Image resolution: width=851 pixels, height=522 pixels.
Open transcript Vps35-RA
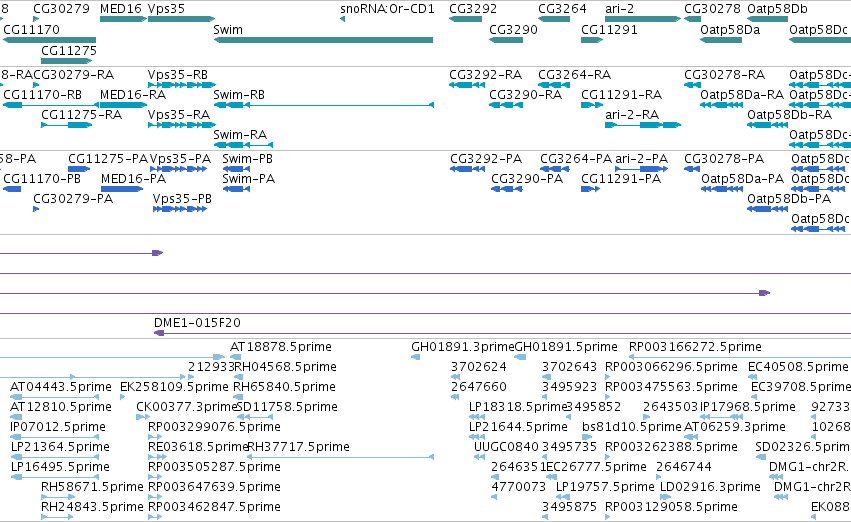point(182,125)
